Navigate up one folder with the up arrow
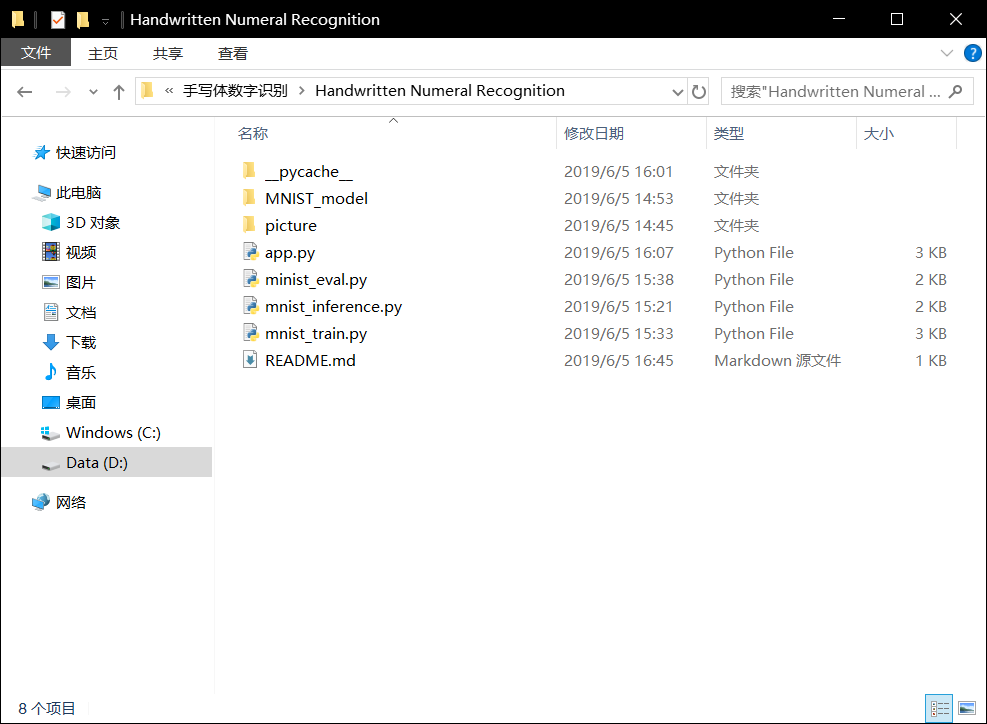Screen dimensions: 987x724 119,91
